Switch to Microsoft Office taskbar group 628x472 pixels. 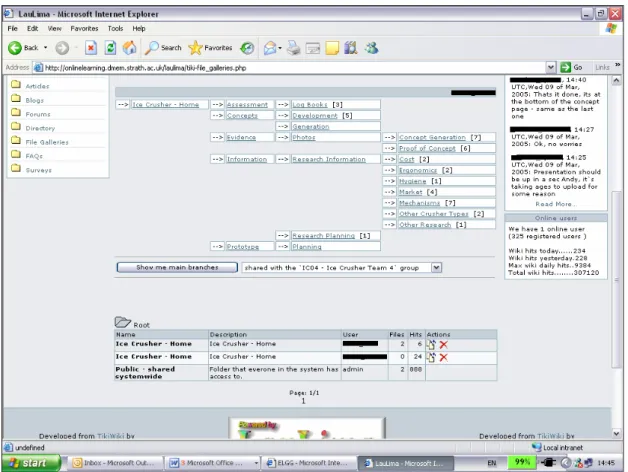[213, 463]
